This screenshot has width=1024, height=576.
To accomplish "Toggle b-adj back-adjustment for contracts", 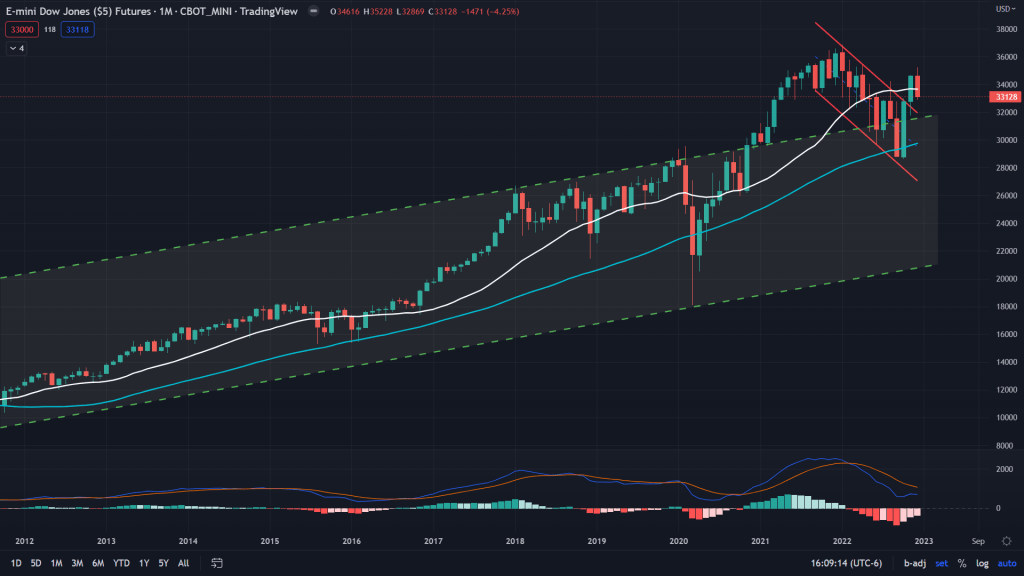I will [x=914, y=563].
